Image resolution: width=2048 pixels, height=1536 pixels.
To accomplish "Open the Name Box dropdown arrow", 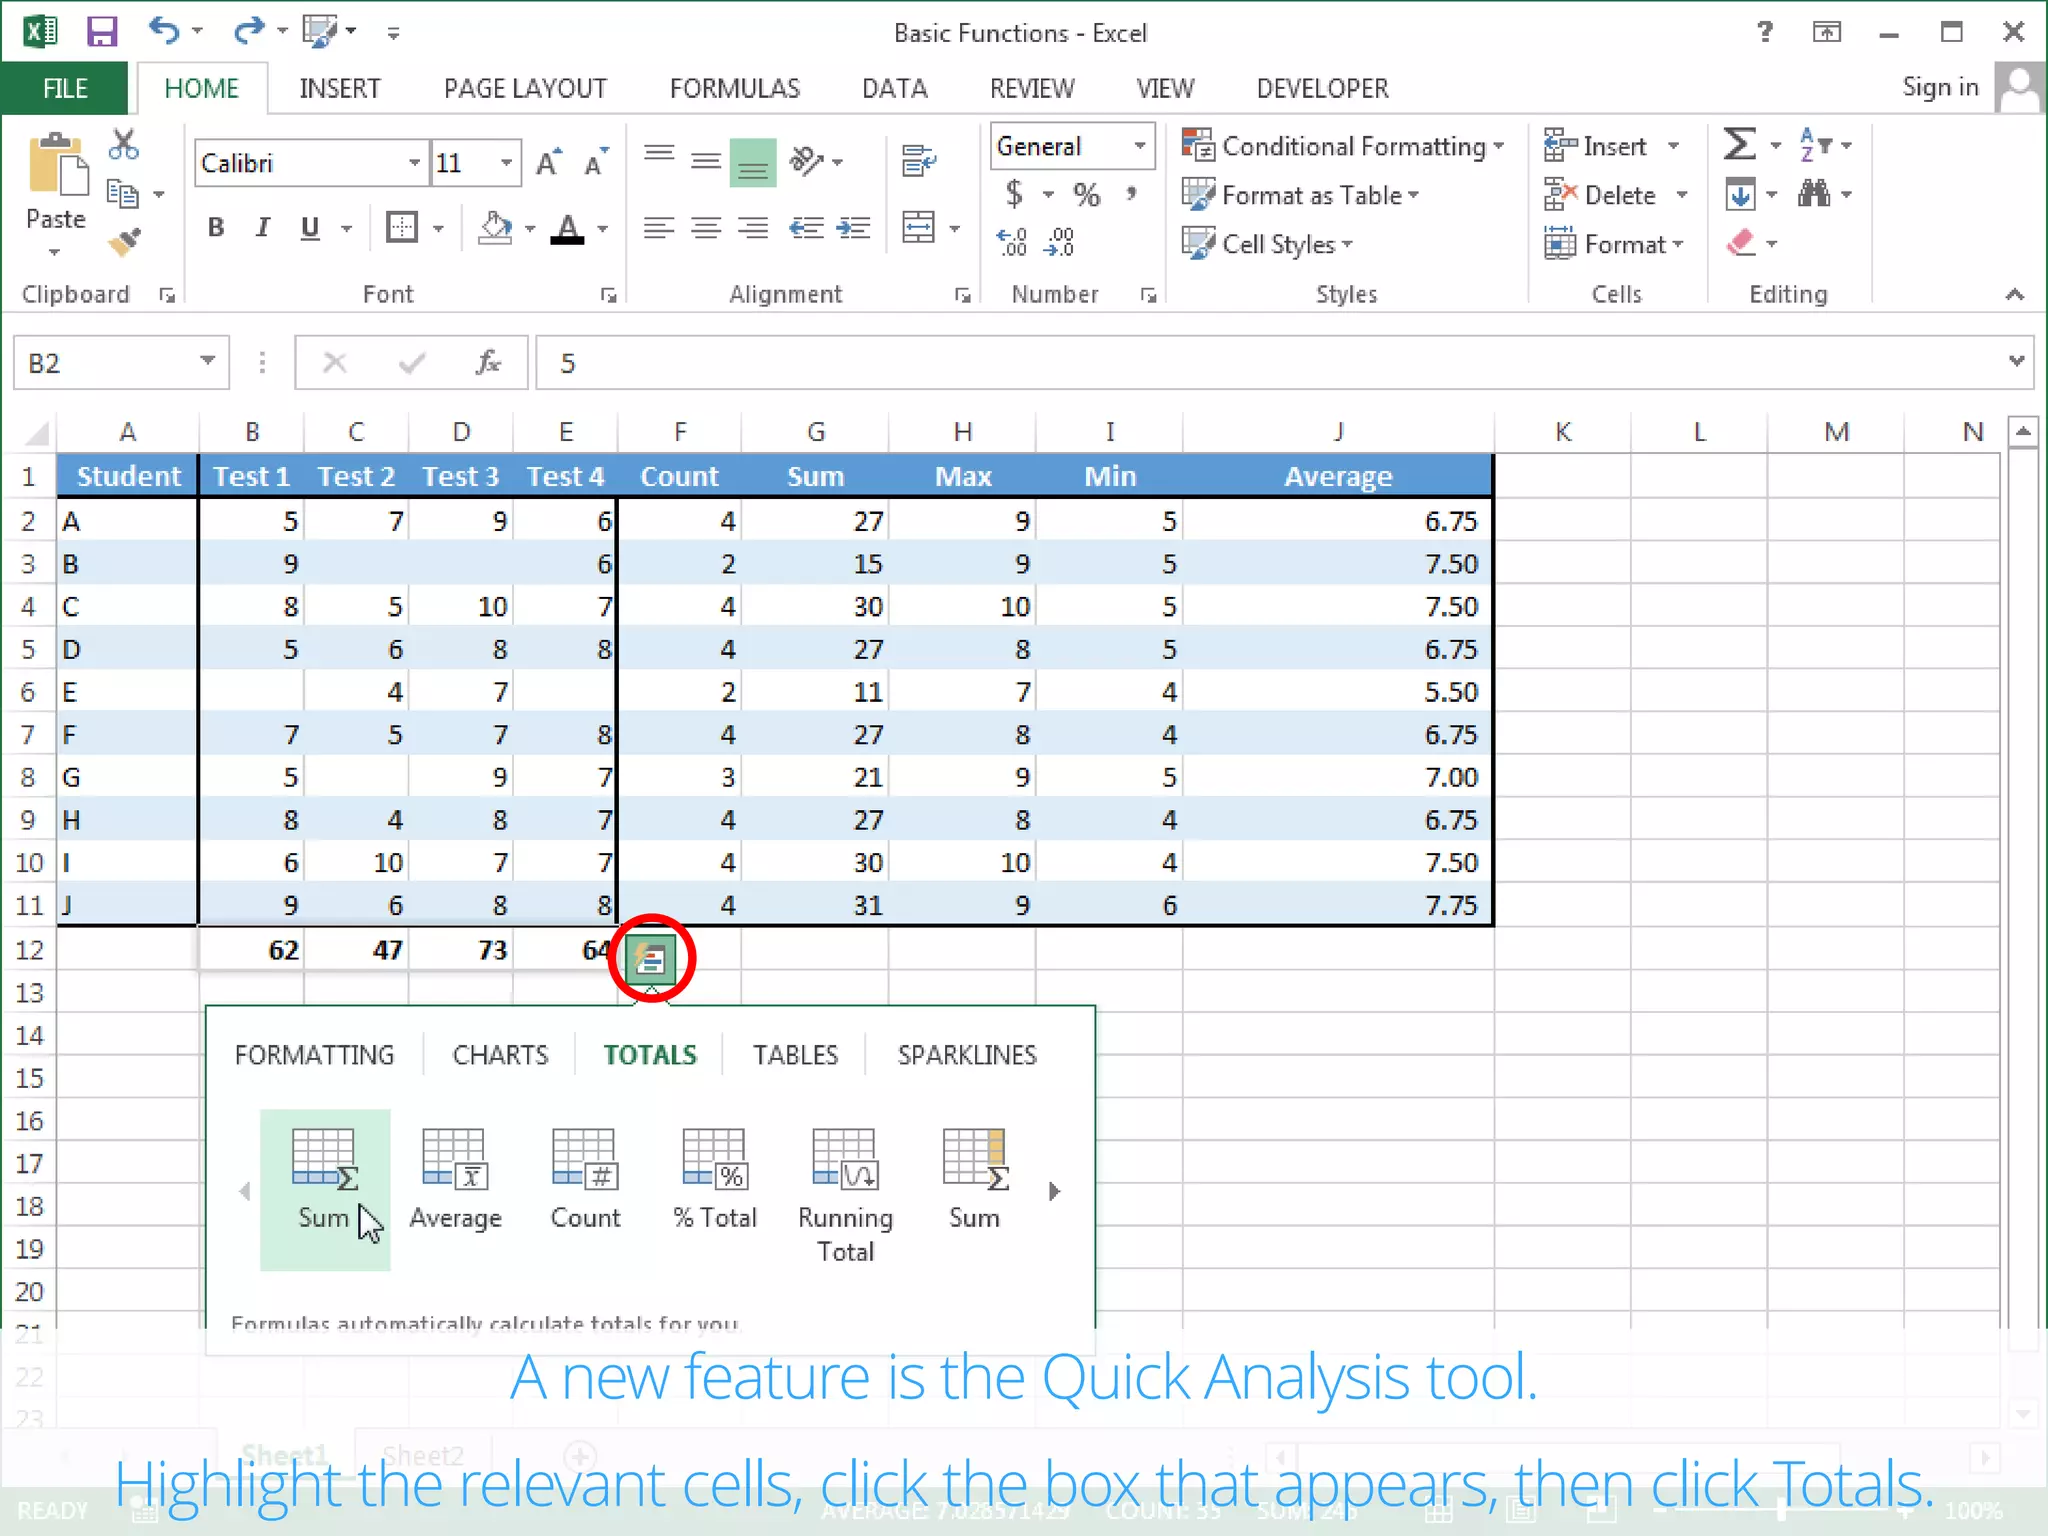I will 207,361.
